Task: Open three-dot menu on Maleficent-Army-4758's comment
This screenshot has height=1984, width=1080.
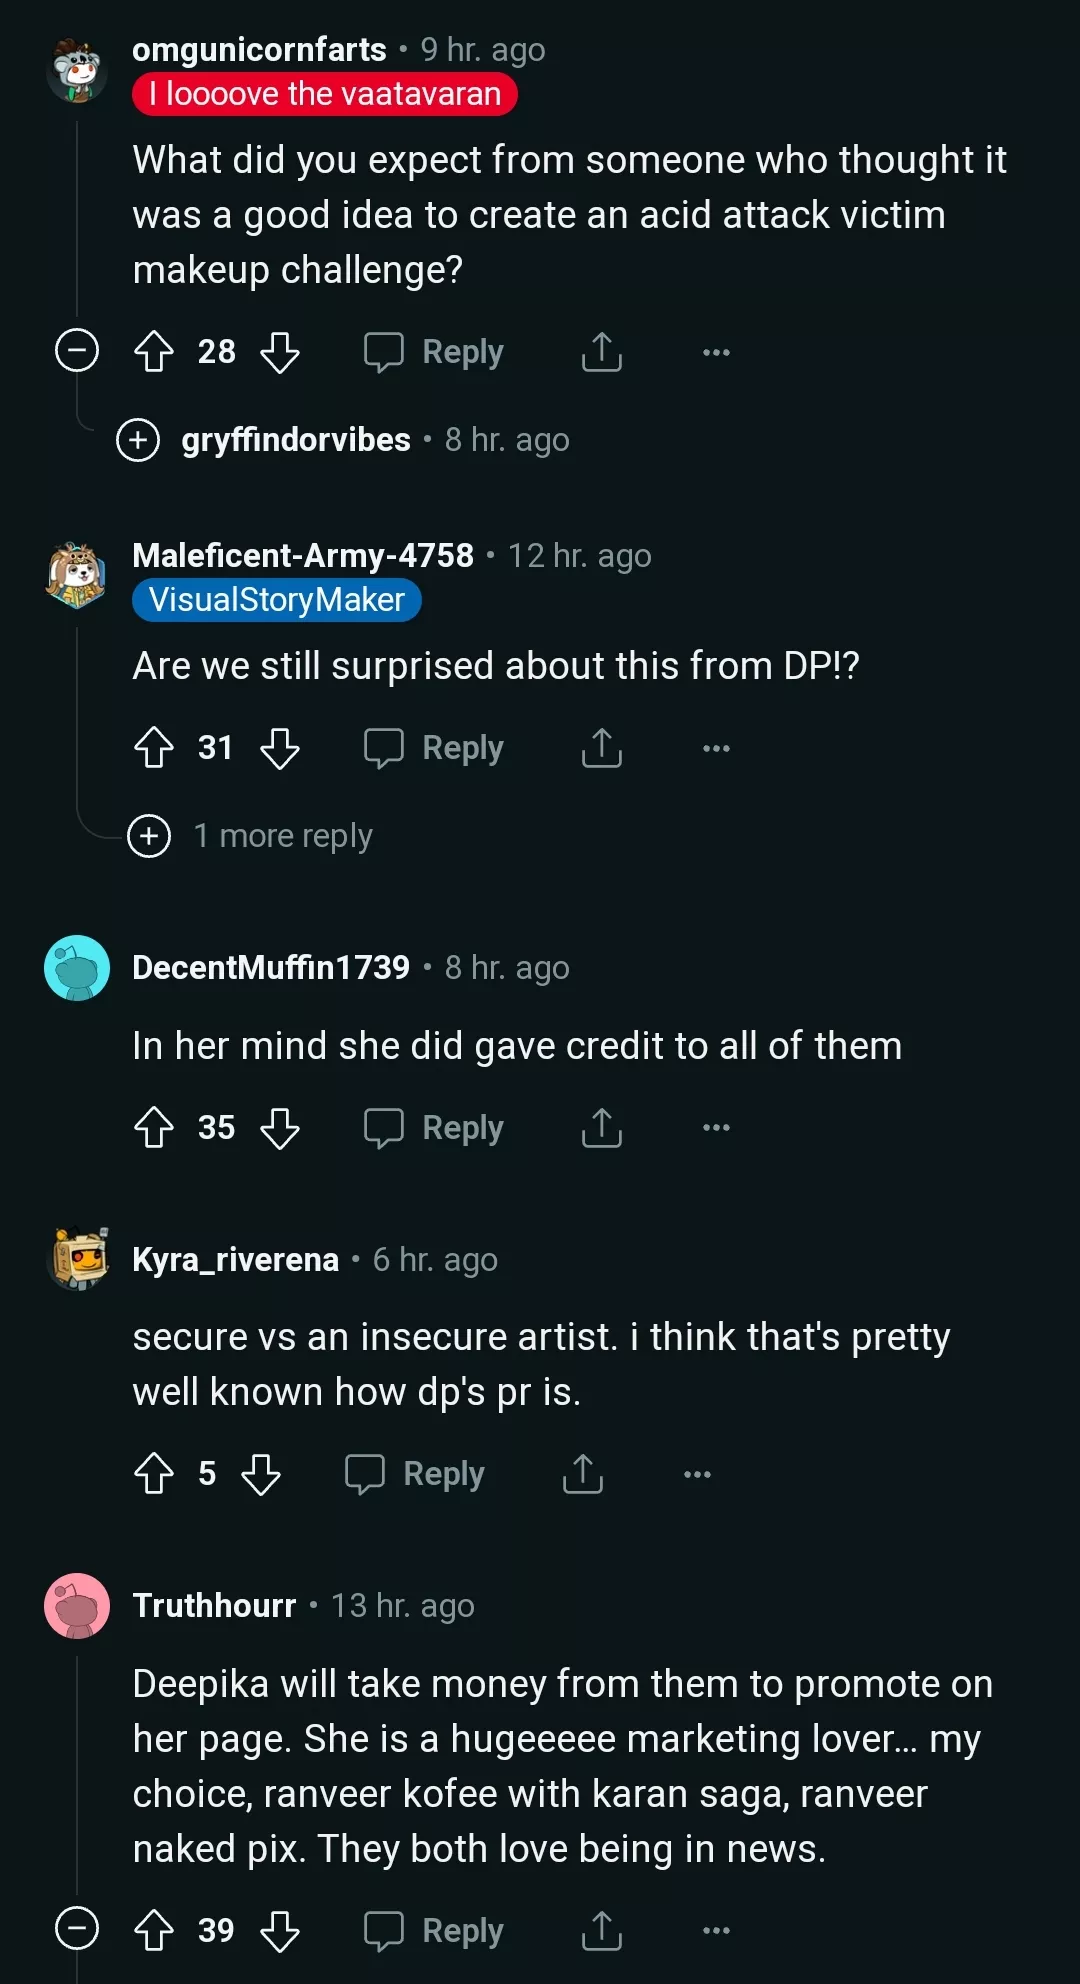Action: coord(716,748)
